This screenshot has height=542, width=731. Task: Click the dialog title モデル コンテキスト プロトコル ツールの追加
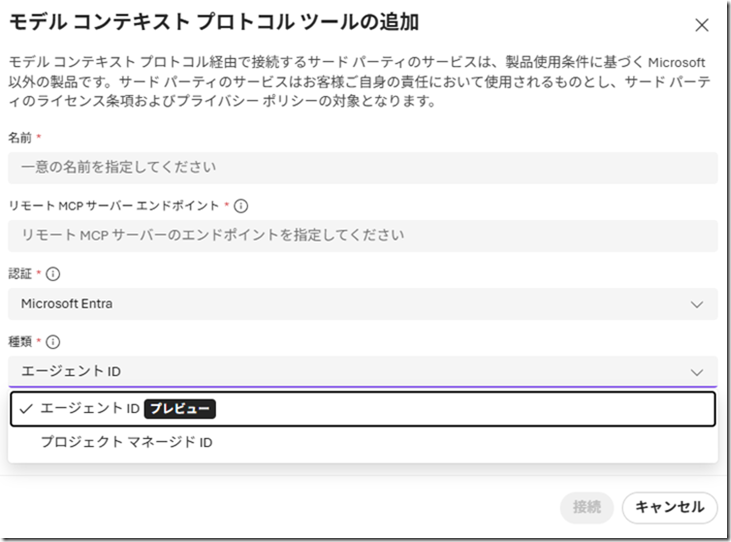(x=213, y=22)
